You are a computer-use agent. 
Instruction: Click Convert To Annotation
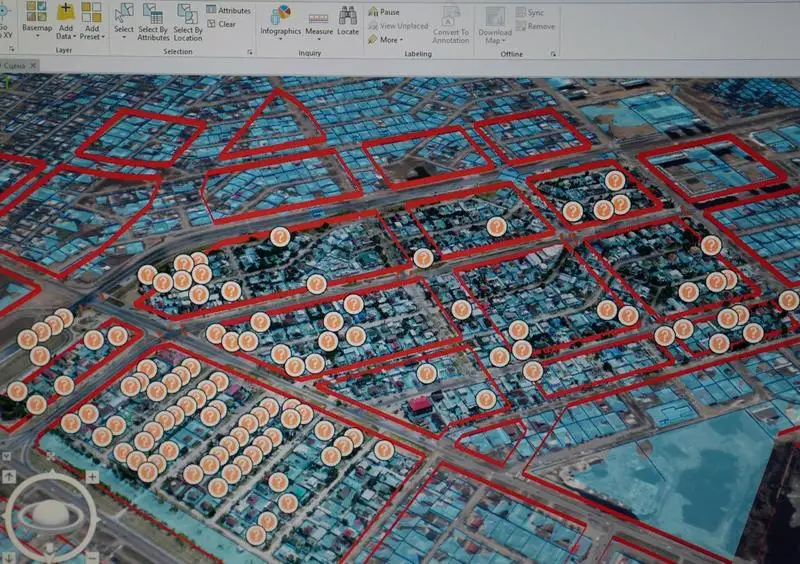point(450,24)
